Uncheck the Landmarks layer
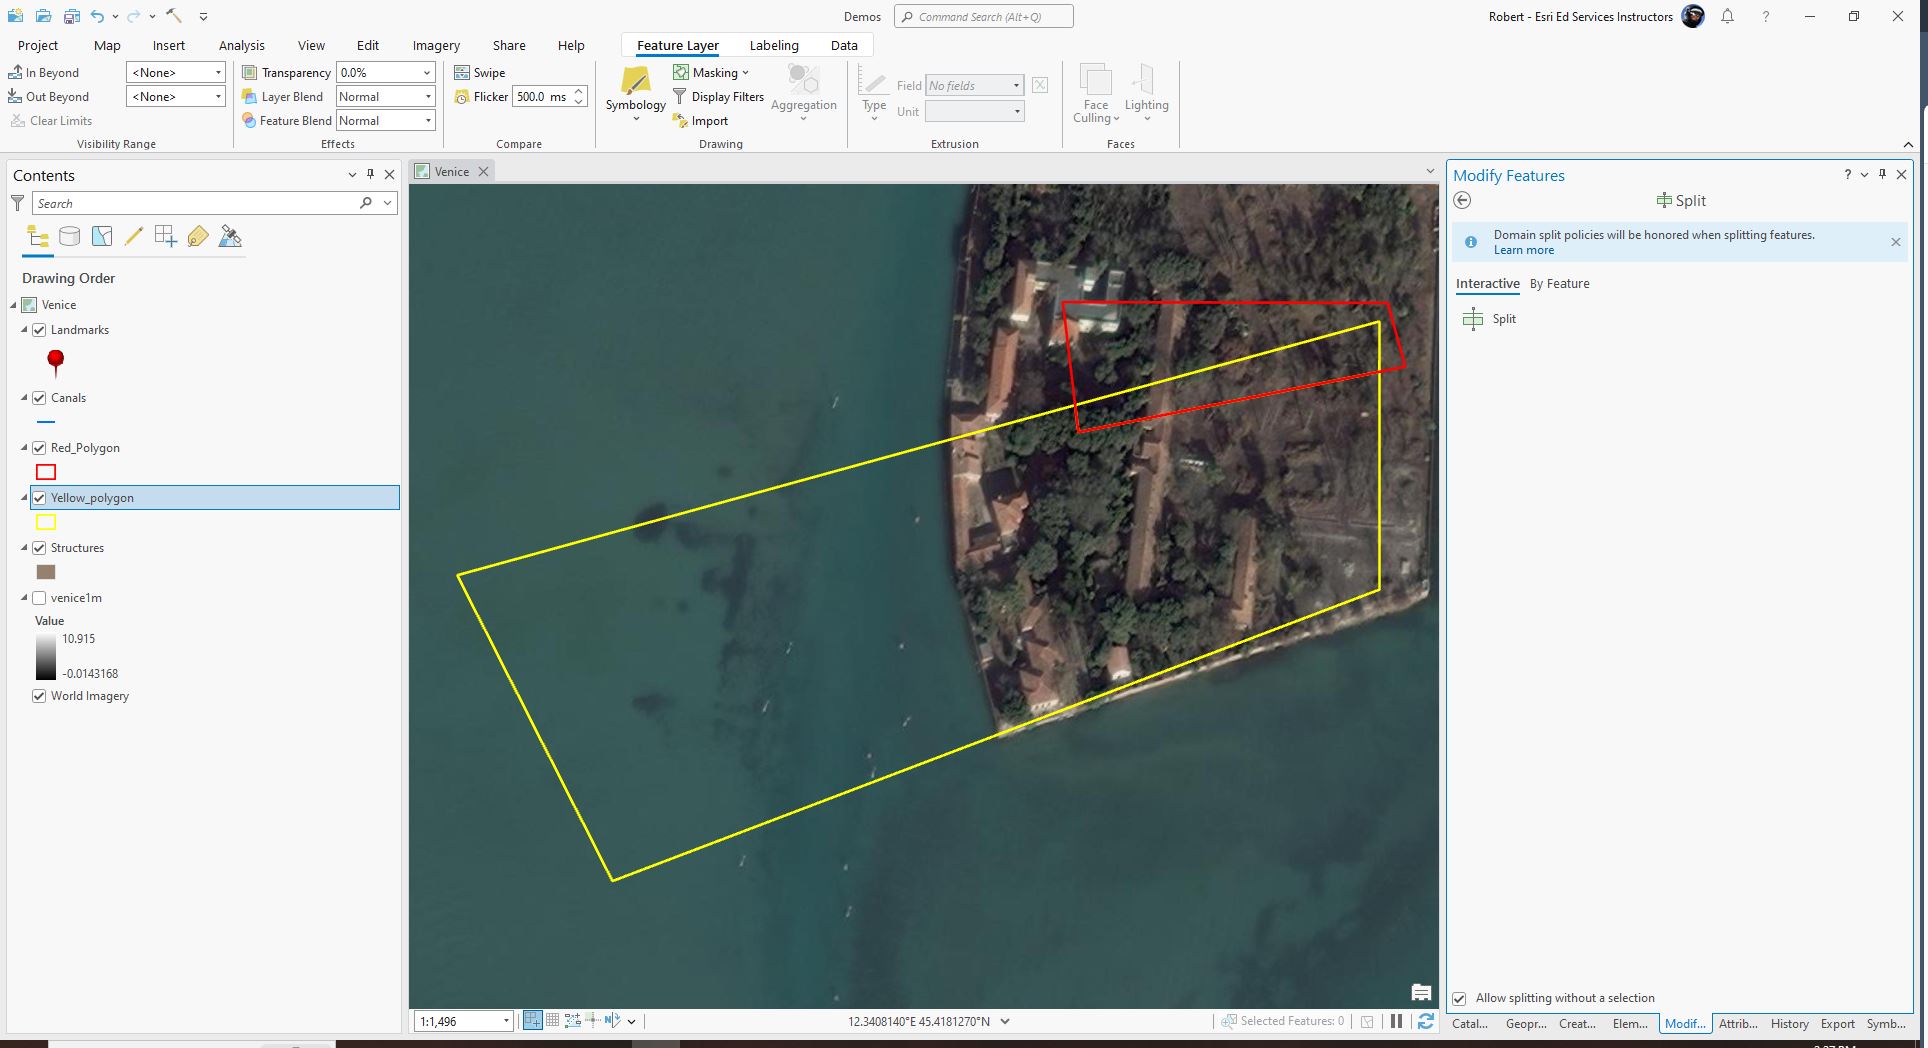The width and height of the screenshot is (1928, 1048). tap(38, 329)
